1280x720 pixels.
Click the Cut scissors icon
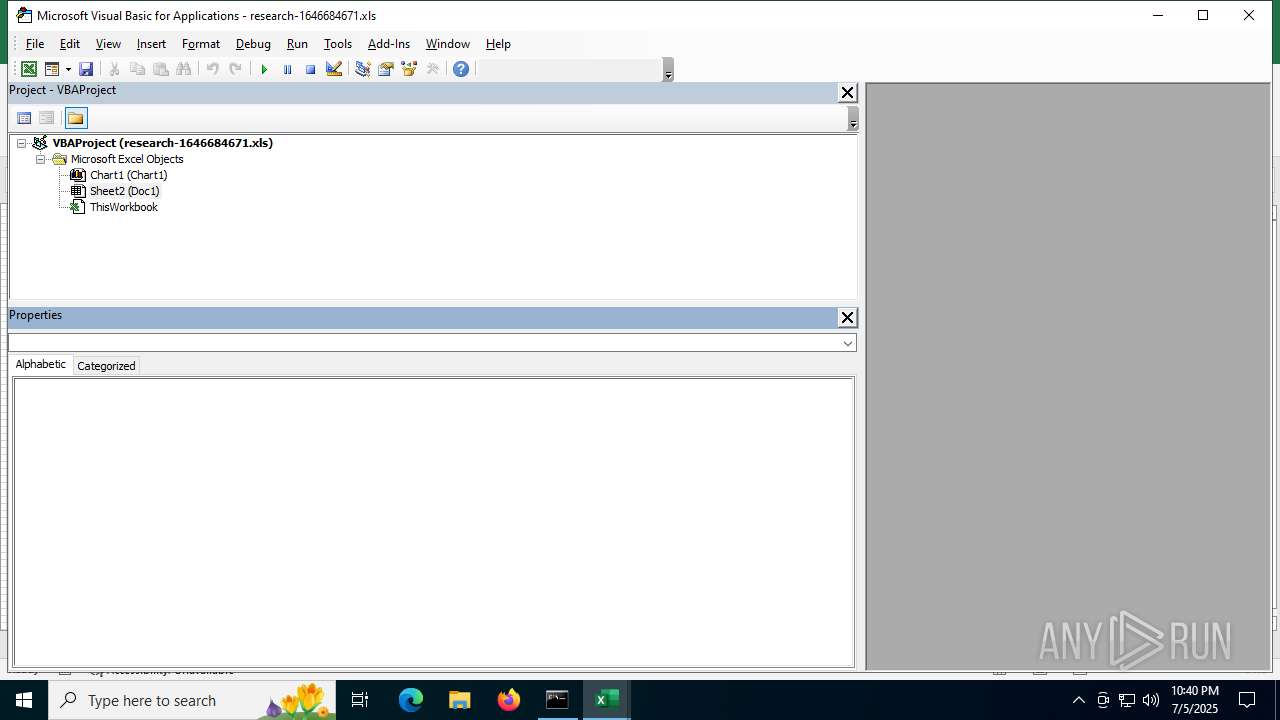pyautogui.click(x=114, y=69)
